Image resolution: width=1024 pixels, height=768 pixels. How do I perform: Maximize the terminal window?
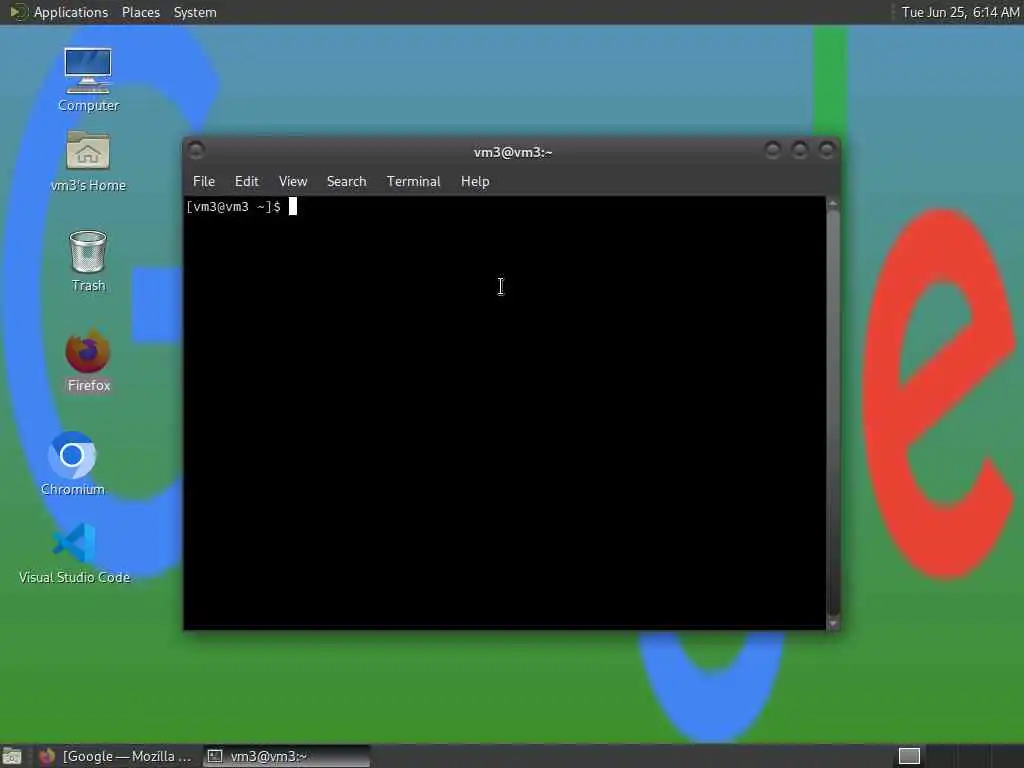[x=799, y=150]
